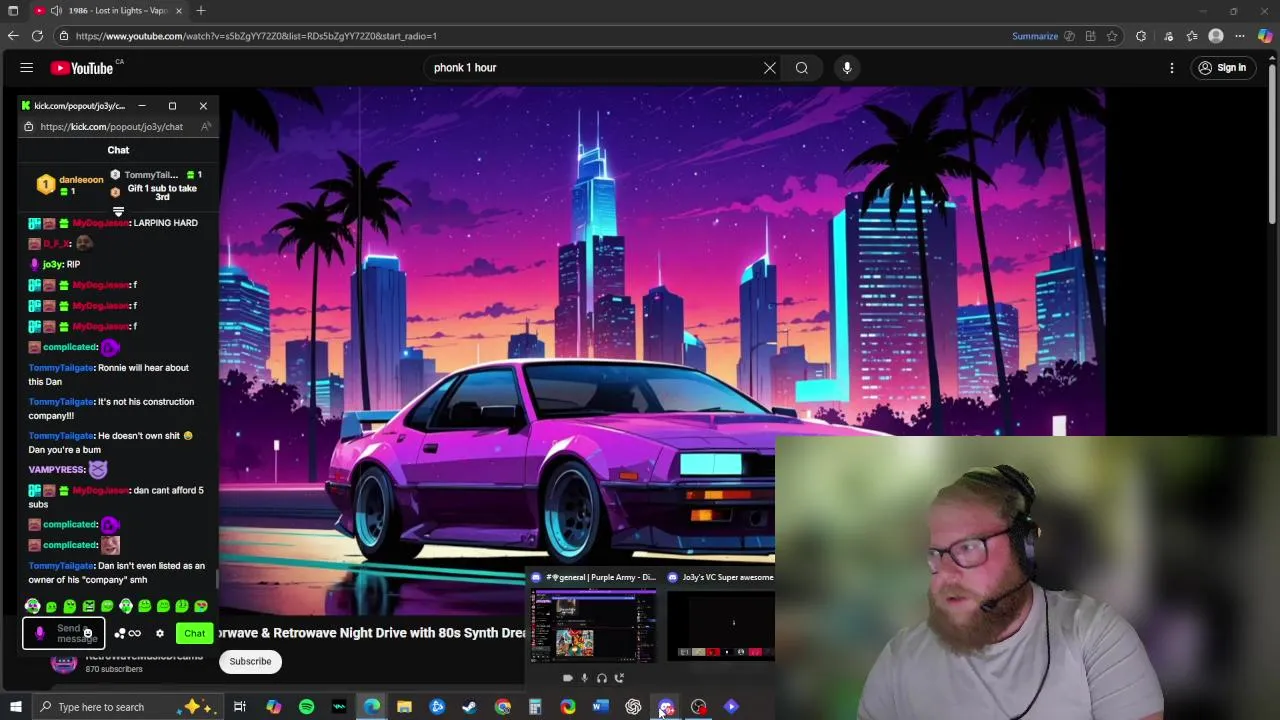Screen dimensions: 1280x720
Task: Click 'Gift 1 sub to take 3rd' text
Action: click(162, 193)
